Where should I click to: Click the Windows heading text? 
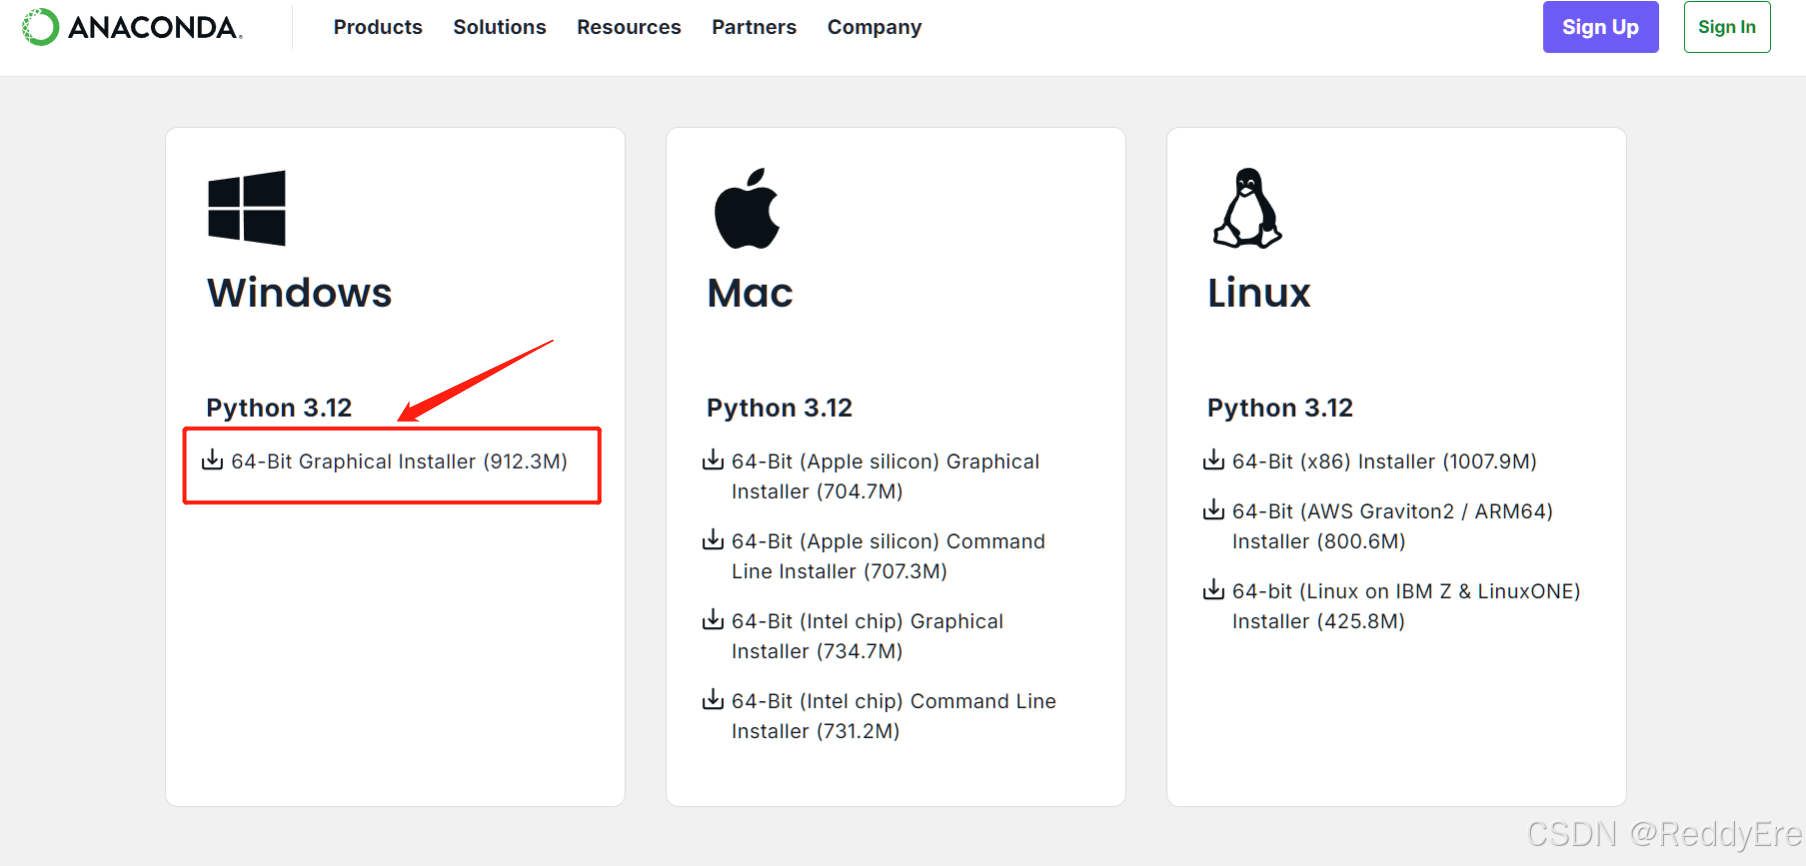pyautogui.click(x=299, y=293)
